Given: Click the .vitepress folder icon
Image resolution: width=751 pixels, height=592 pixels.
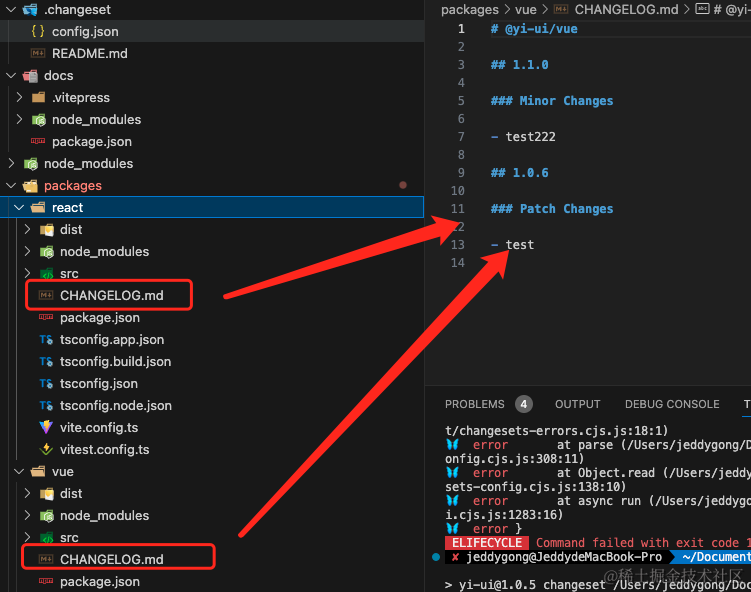Looking at the screenshot, I should (x=38, y=98).
